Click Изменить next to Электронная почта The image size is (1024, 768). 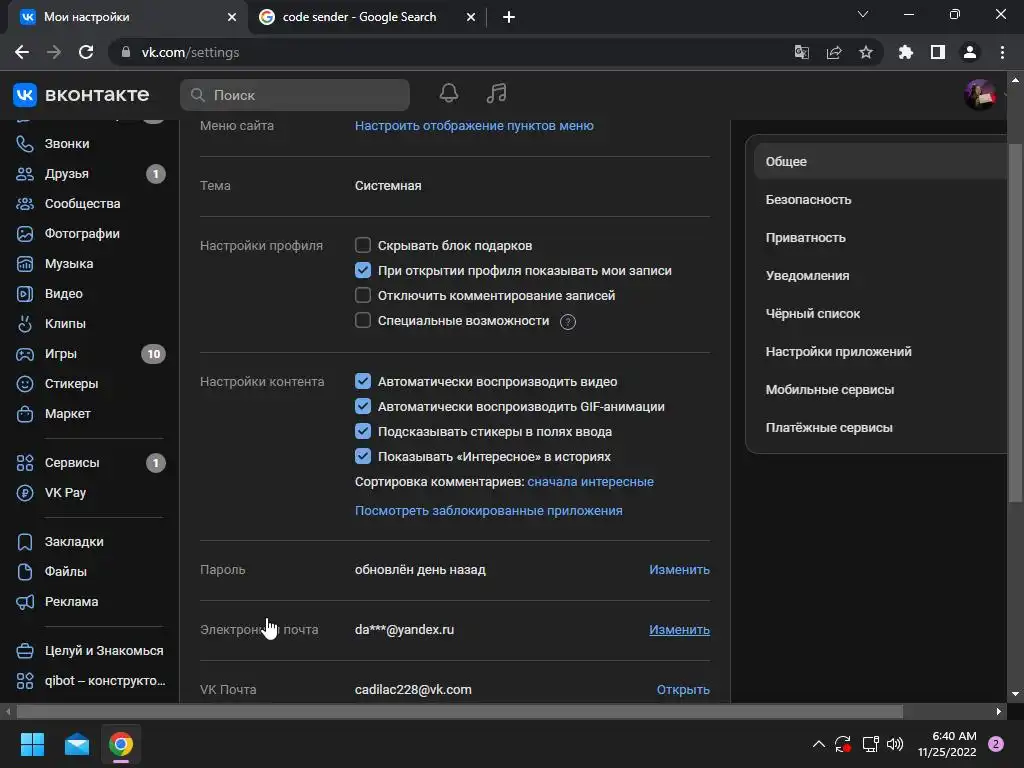click(x=679, y=630)
